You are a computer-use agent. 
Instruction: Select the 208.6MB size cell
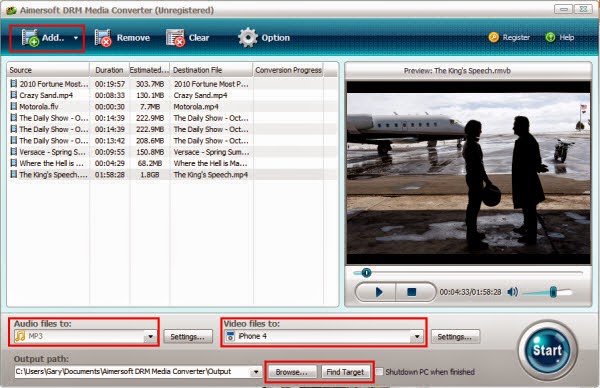click(150, 141)
